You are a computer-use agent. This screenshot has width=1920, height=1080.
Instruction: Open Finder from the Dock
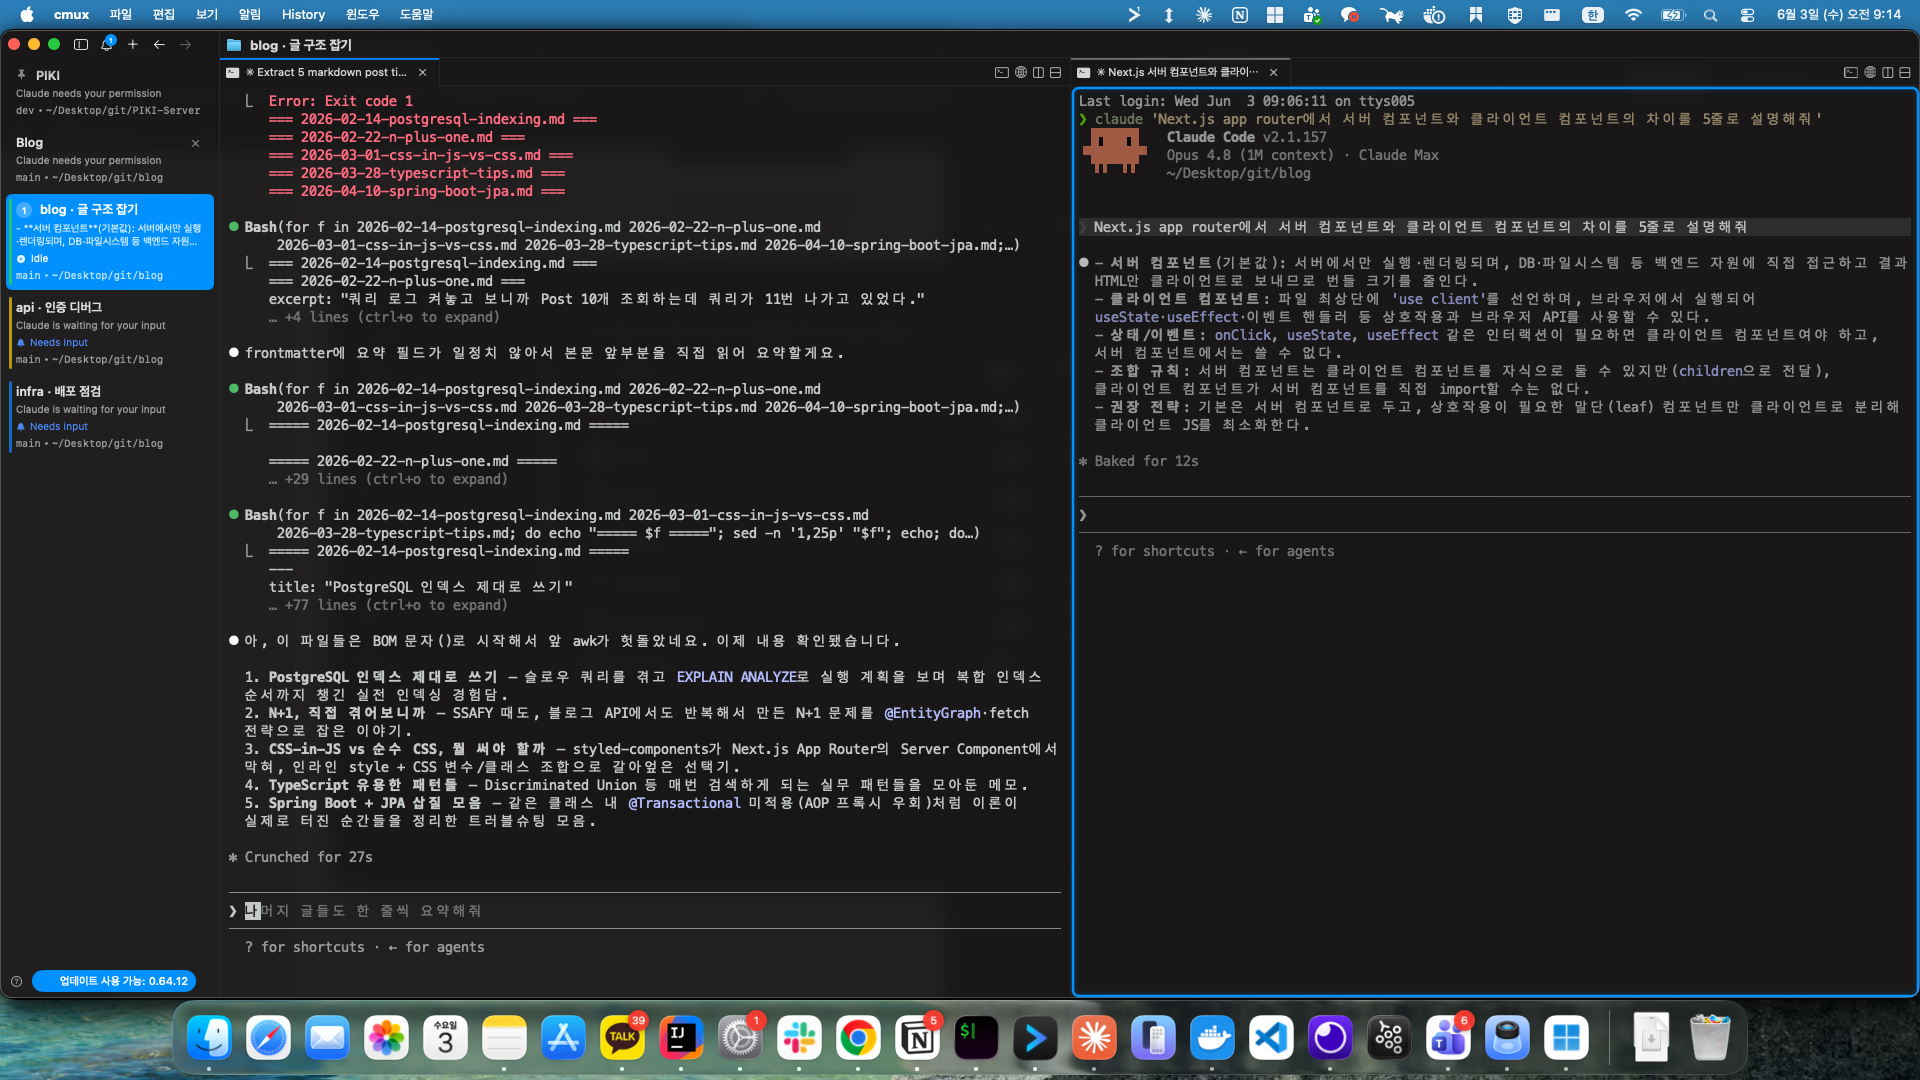[x=209, y=1038]
